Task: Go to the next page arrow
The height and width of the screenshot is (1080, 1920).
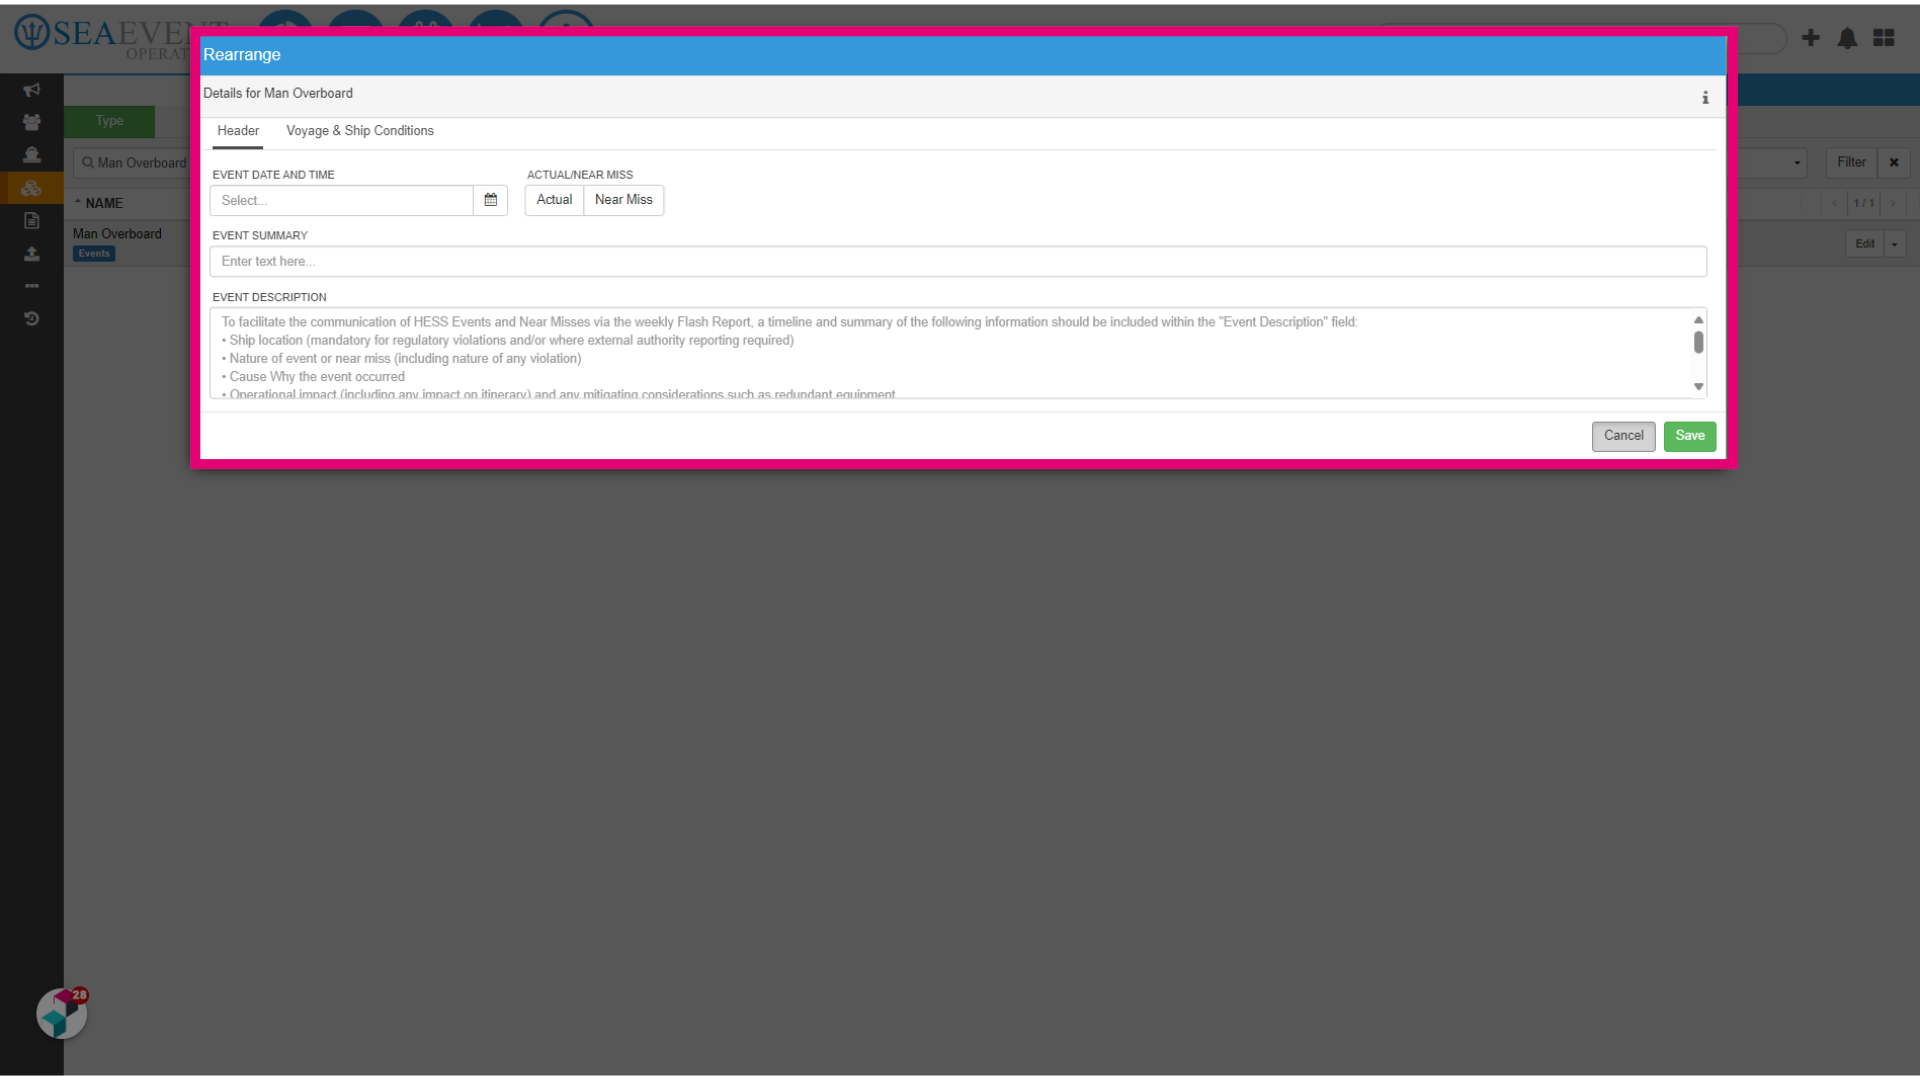Action: coord(1892,203)
